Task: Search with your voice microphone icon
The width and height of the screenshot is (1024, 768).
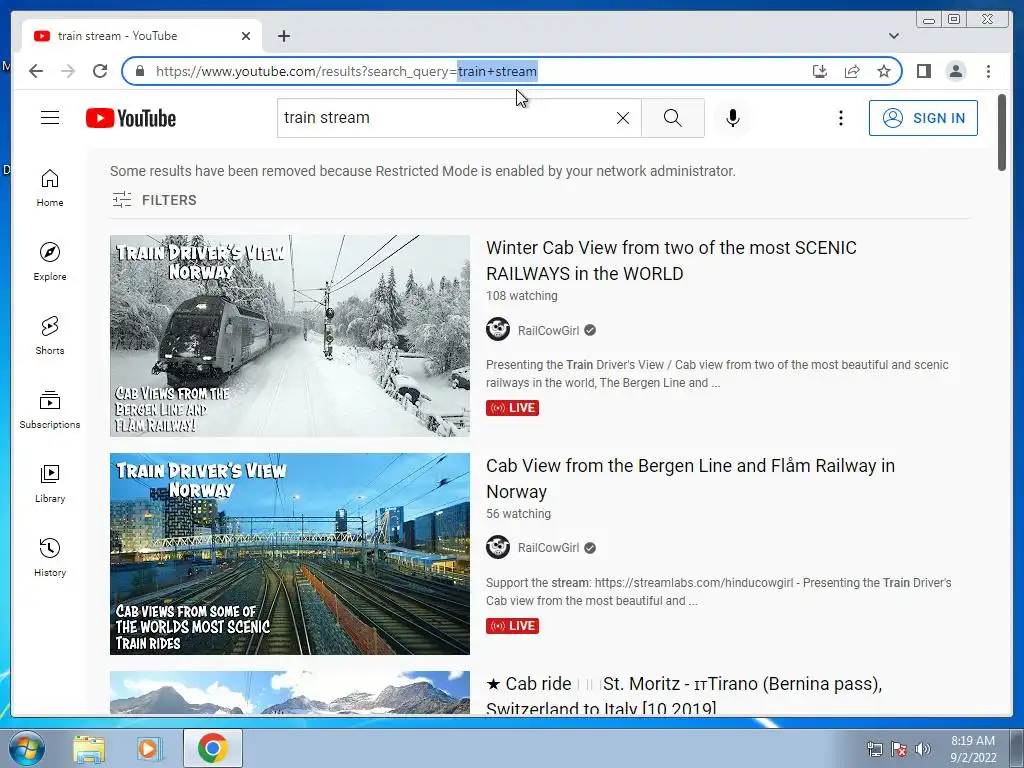Action: click(733, 118)
